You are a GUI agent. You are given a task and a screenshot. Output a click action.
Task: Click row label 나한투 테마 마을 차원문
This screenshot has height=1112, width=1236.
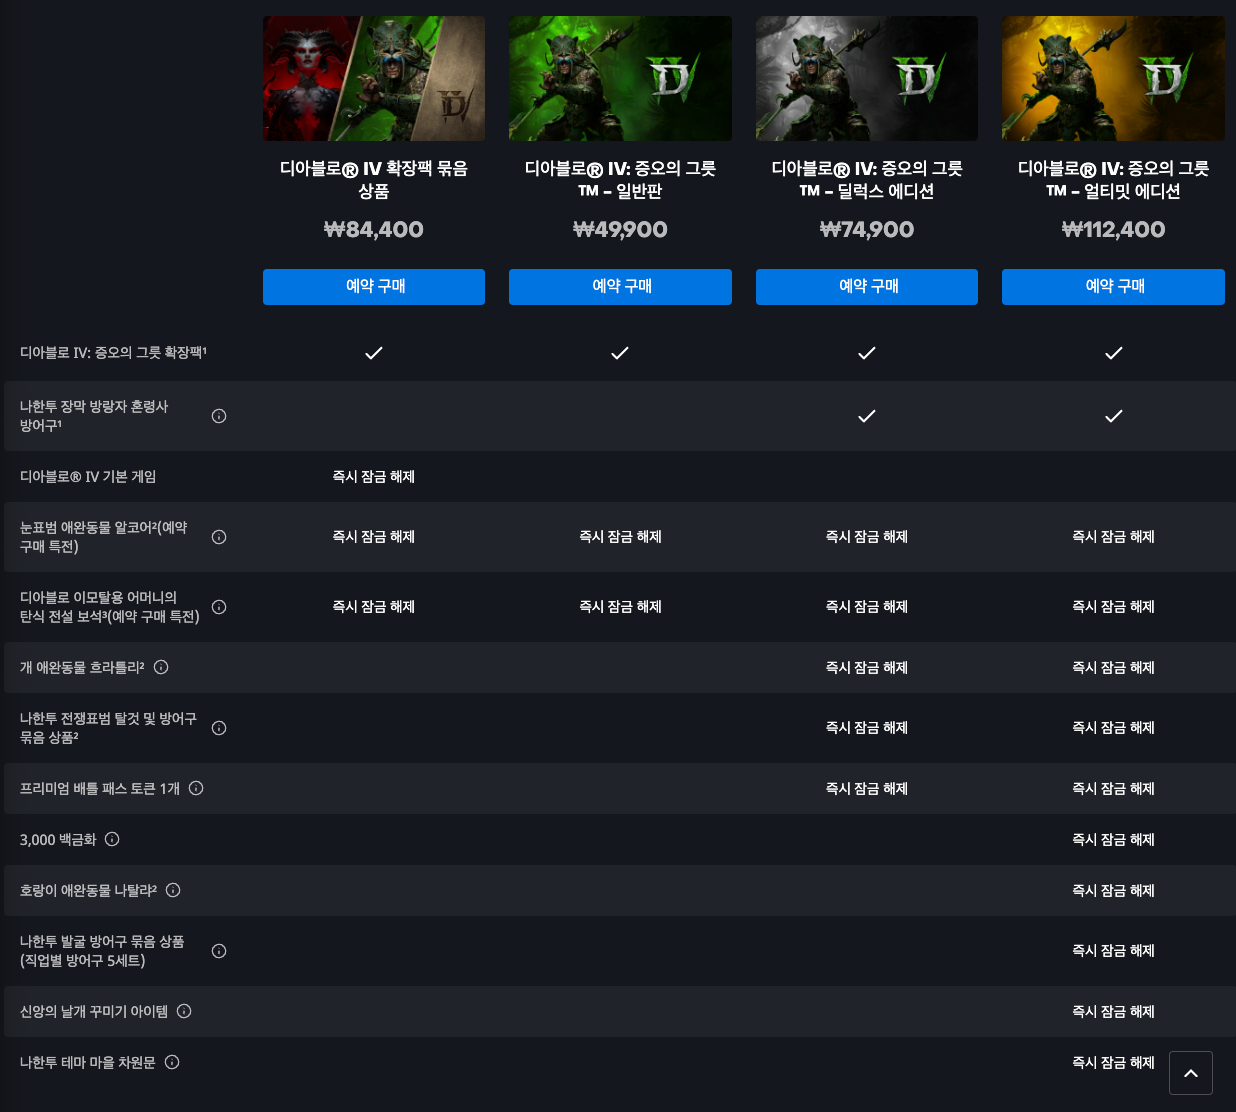pyautogui.click(x=88, y=1063)
